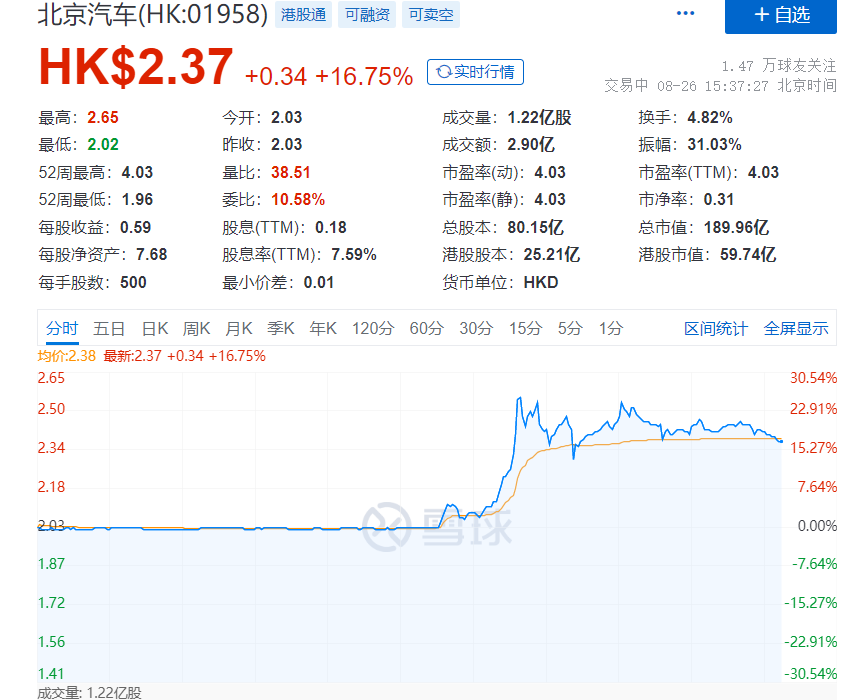862x700 pixels.
Task: Click the 股息率(TTM) value 7.59%
Action: coord(353,254)
